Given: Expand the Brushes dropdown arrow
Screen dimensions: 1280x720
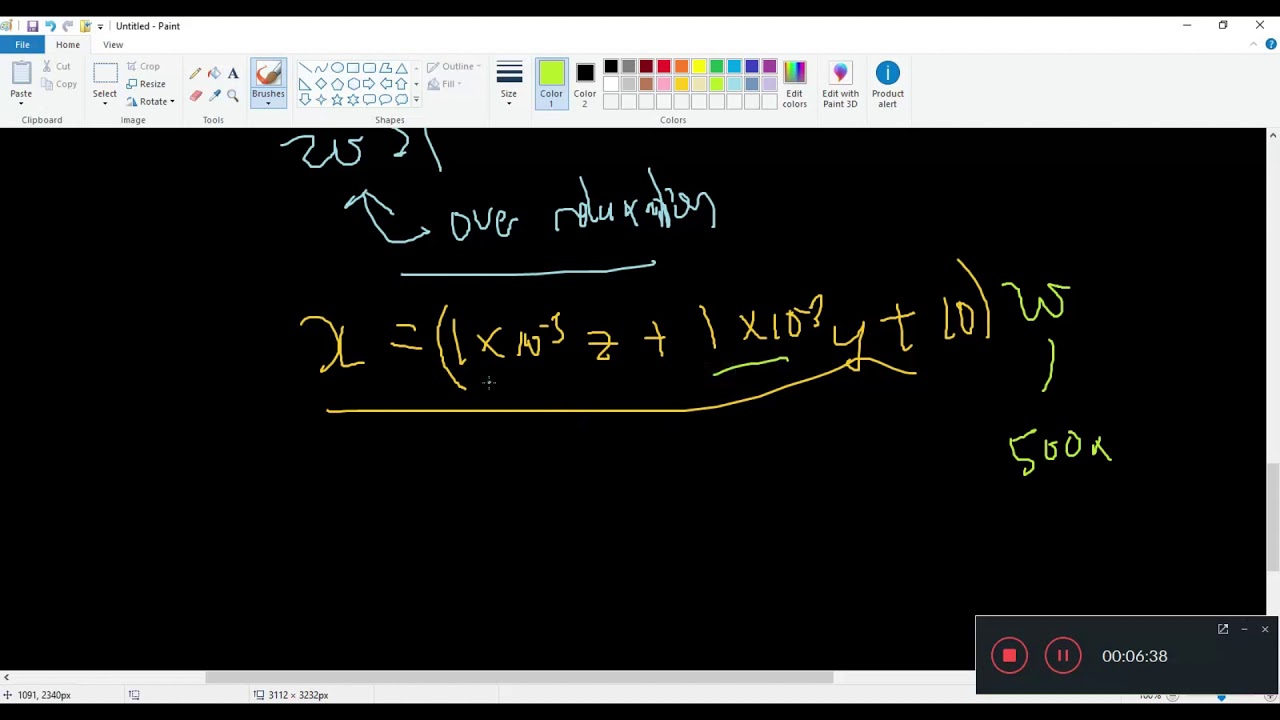Looking at the screenshot, I should pos(268,103).
